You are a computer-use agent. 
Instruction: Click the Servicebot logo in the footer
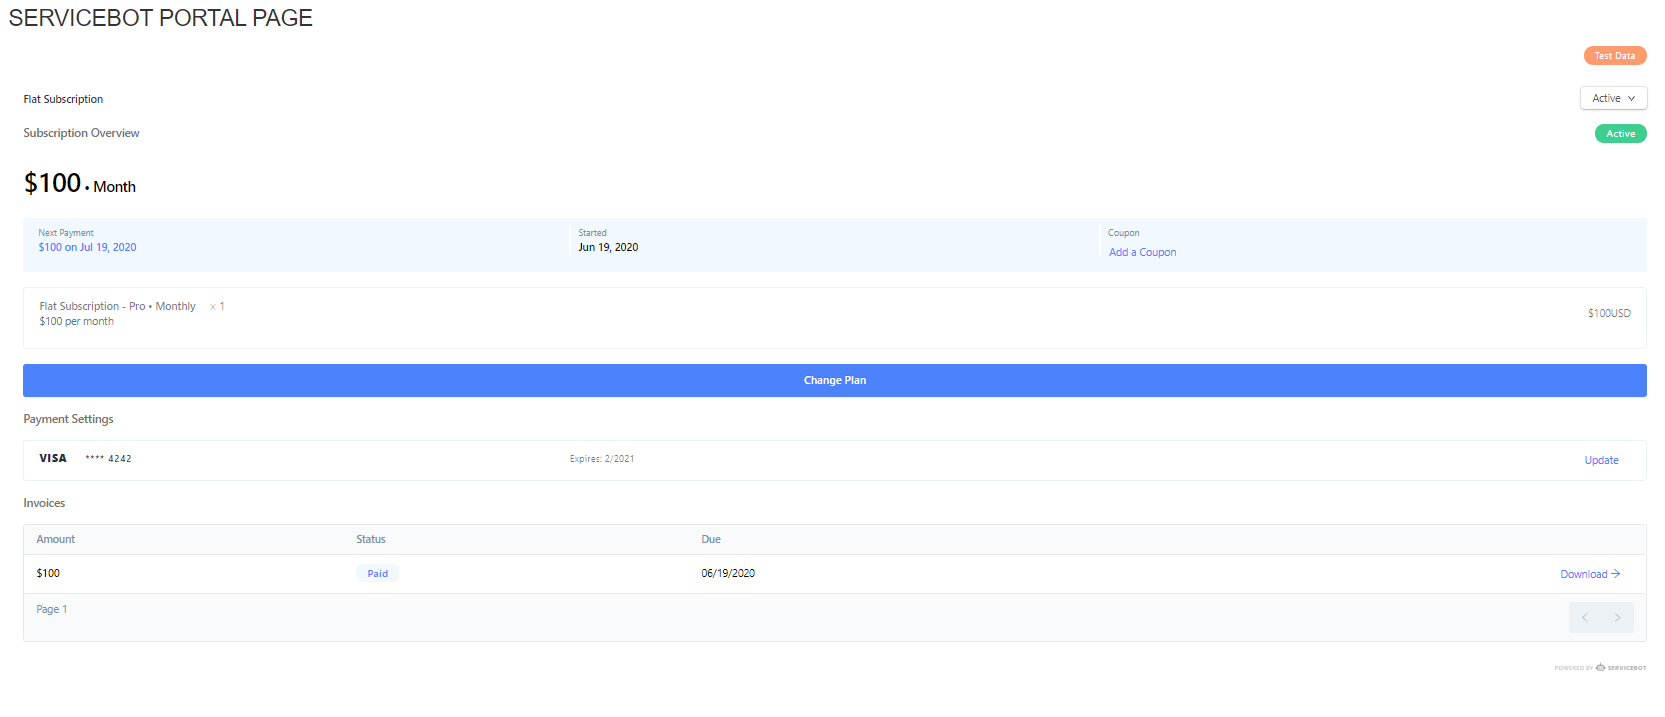coord(1620,668)
